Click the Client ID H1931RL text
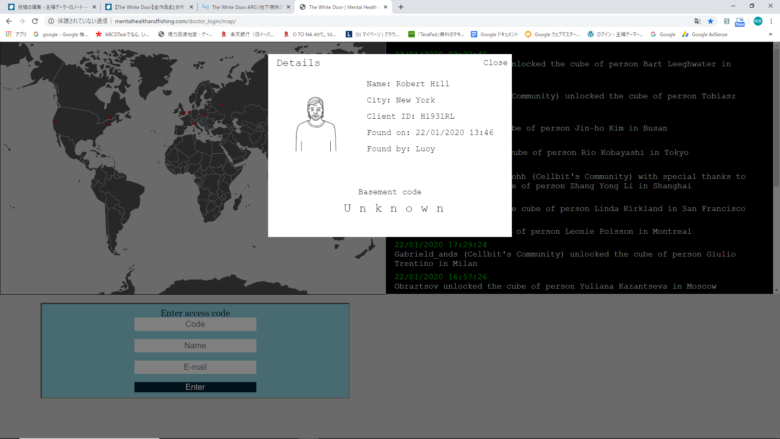The image size is (780, 439). pyautogui.click(x=410, y=116)
